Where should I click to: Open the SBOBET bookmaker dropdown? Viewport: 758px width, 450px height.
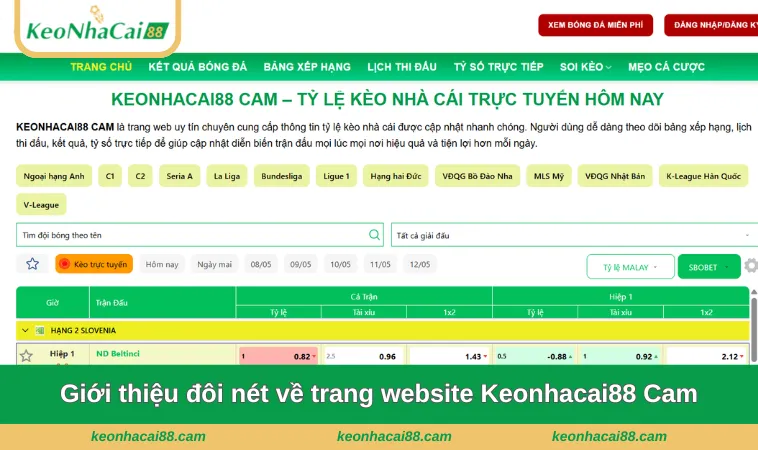point(709,267)
